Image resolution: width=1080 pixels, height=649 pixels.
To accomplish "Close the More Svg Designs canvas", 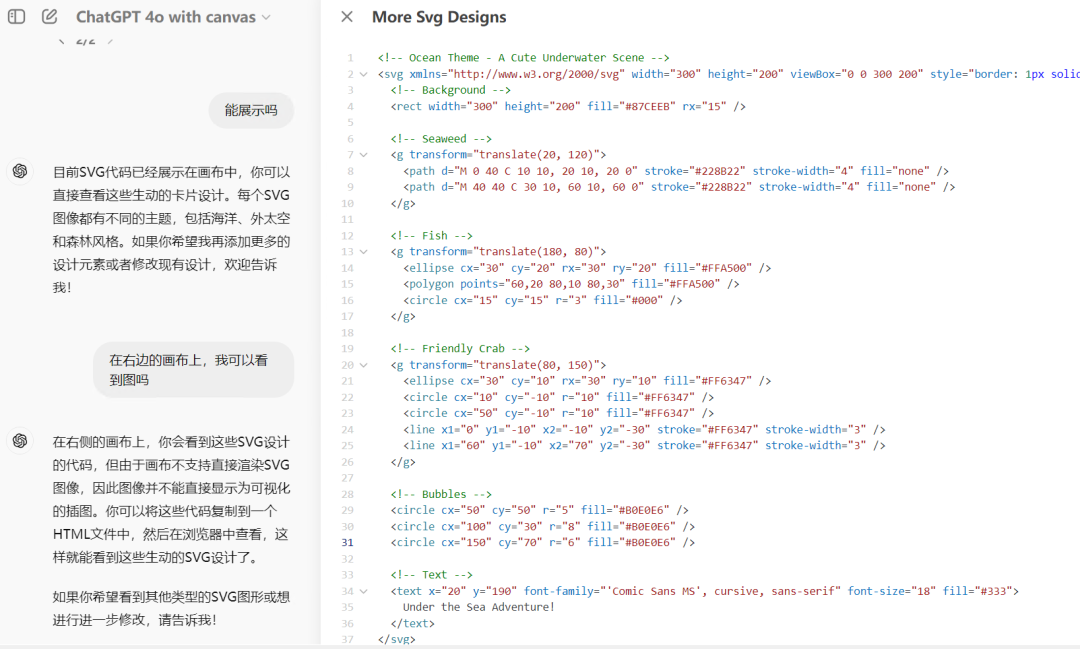I will [346, 17].
